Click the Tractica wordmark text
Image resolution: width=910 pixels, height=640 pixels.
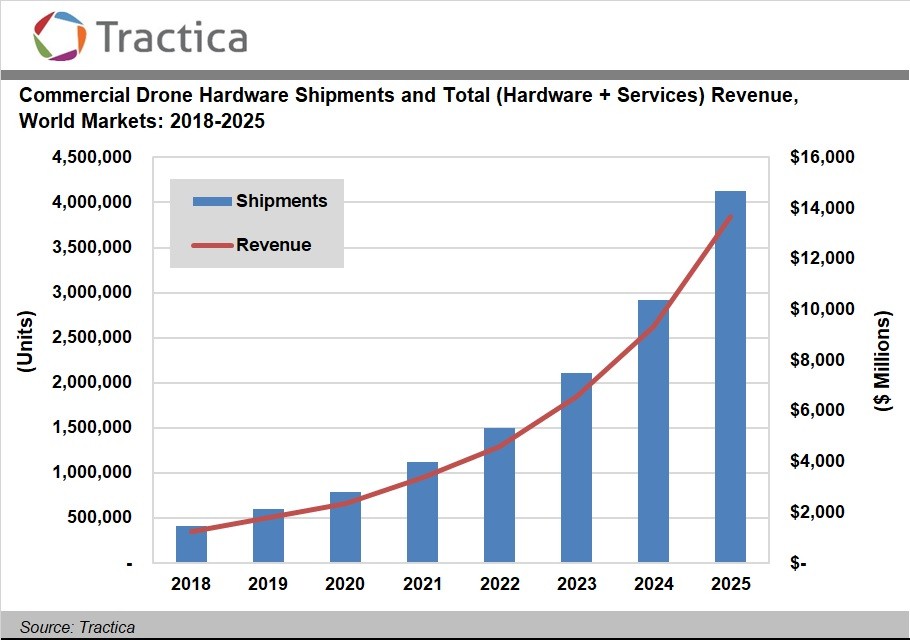pyautogui.click(x=172, y=37)
